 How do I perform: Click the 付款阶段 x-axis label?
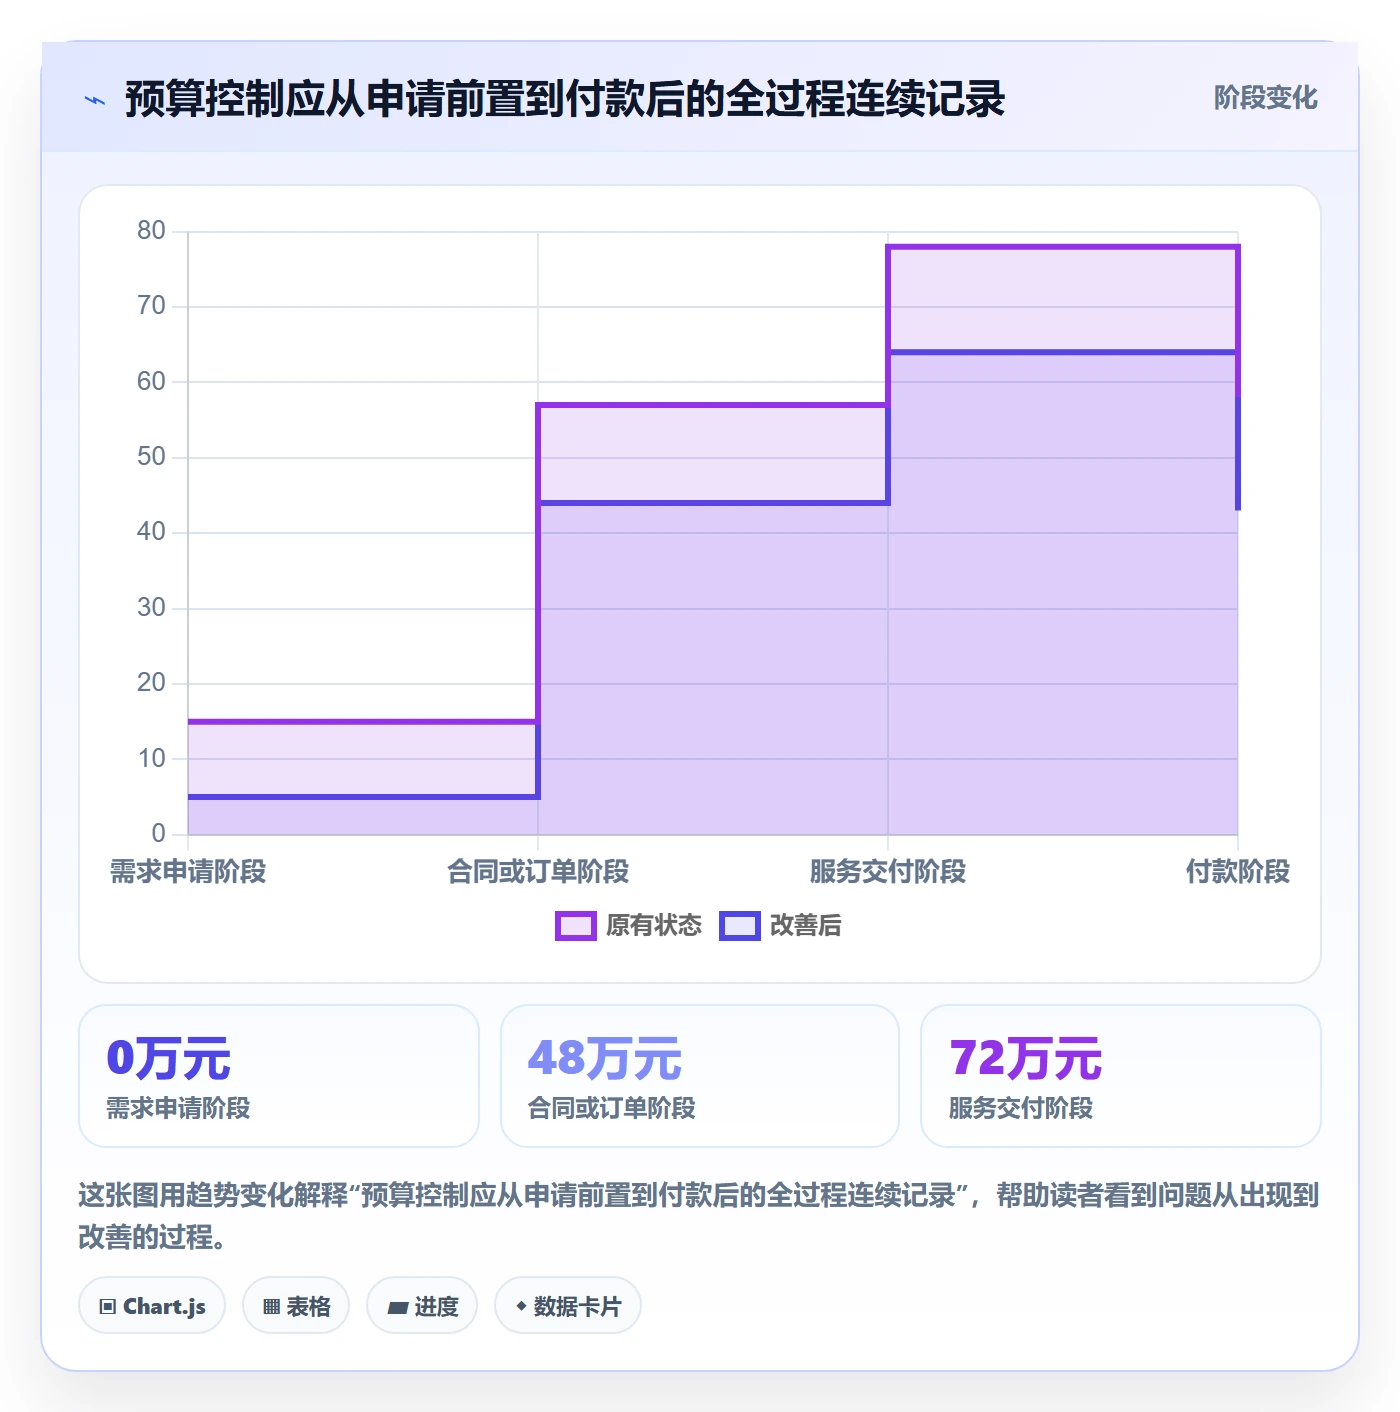pyautogui.click(x=1238, y=872)
